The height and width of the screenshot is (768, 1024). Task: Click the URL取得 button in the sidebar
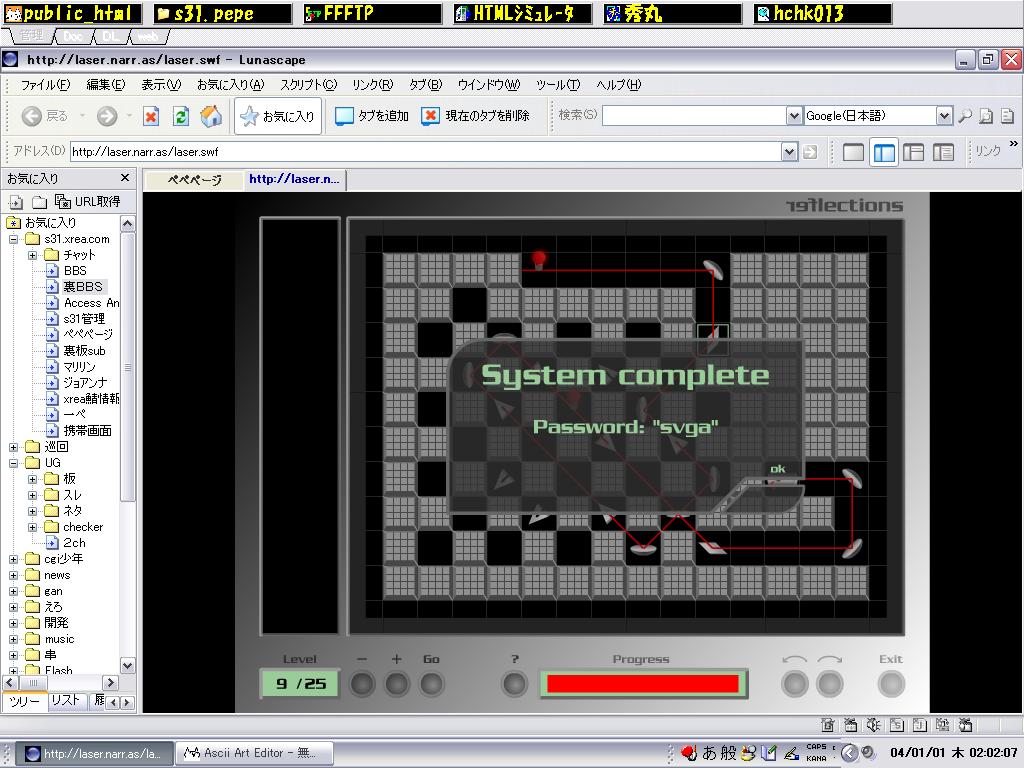88,202
